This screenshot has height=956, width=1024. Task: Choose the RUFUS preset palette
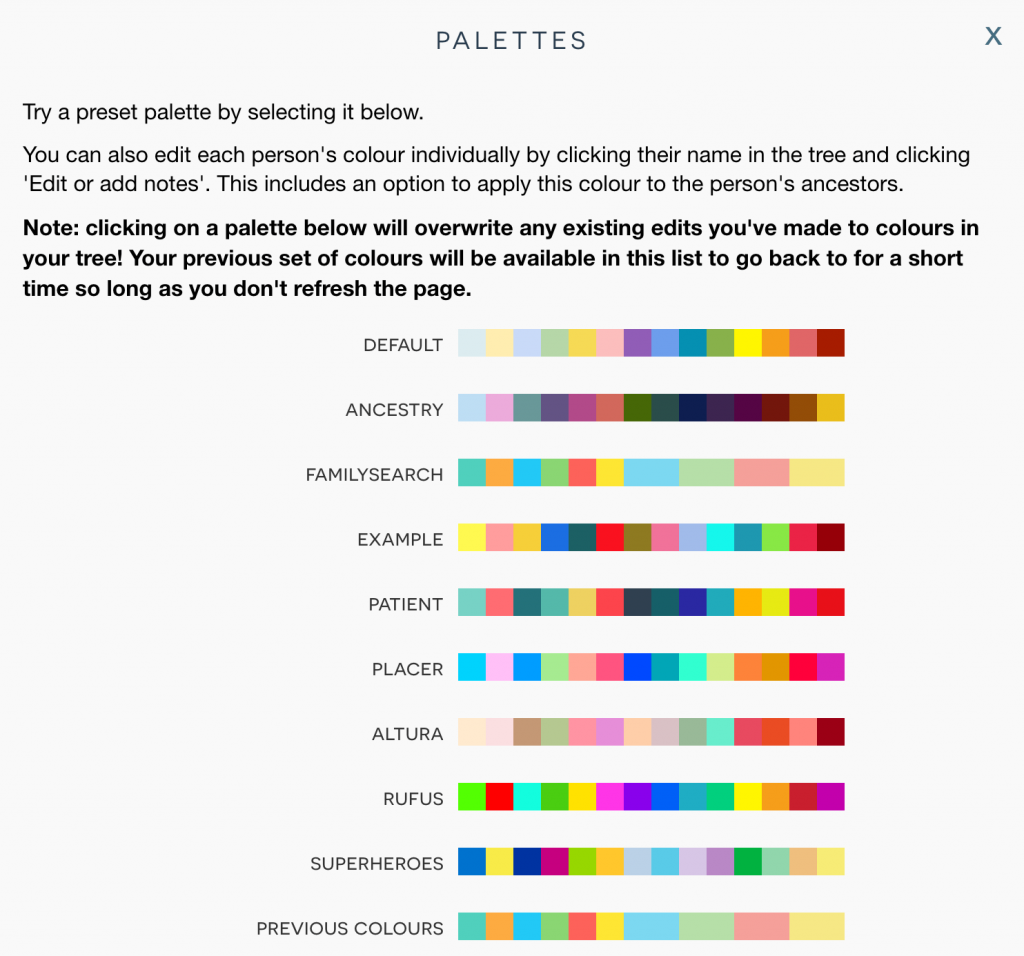650,797
